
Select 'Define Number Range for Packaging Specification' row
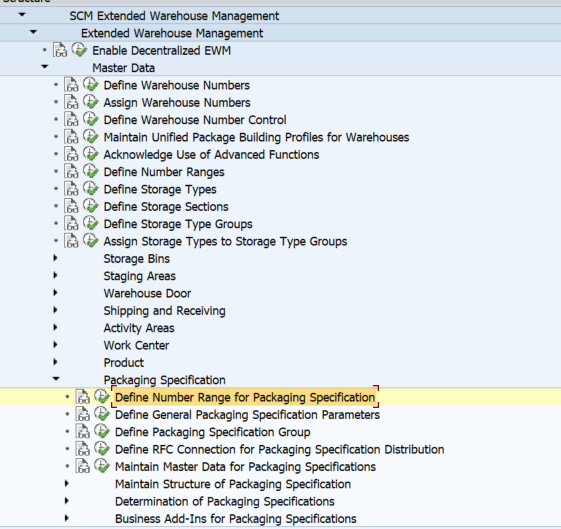tap(280, 397)
